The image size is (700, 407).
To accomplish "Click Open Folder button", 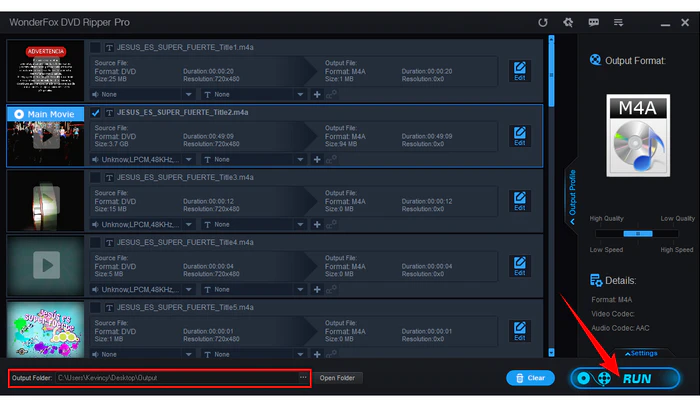I will pyautogui.click(x=337, y=378).
